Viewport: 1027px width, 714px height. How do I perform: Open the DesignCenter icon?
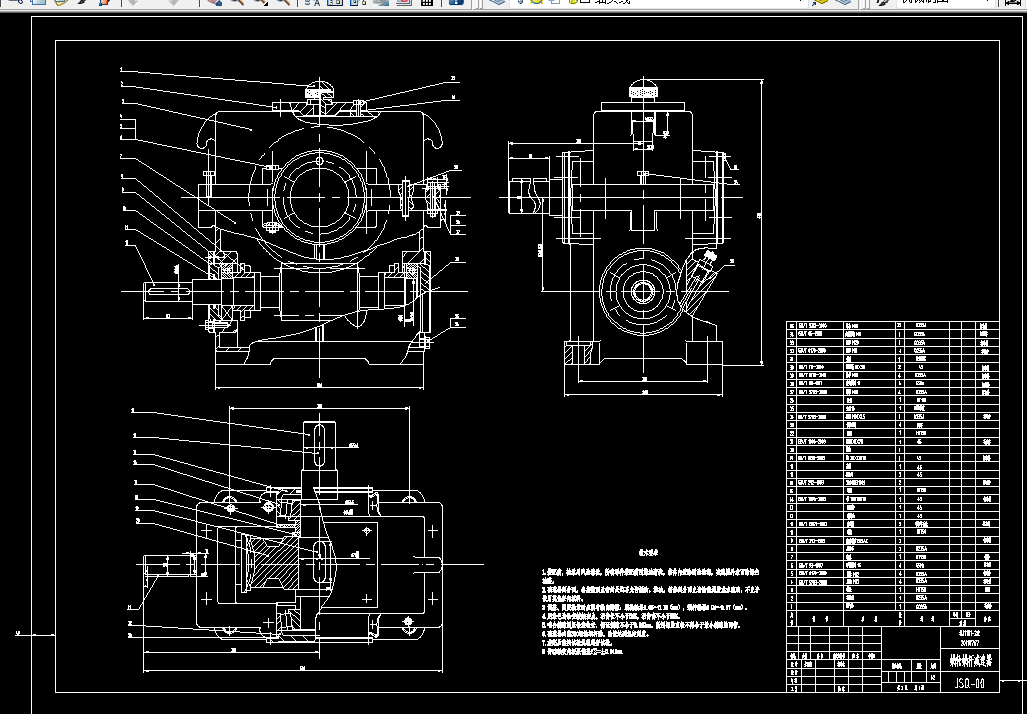pos(335,2)
